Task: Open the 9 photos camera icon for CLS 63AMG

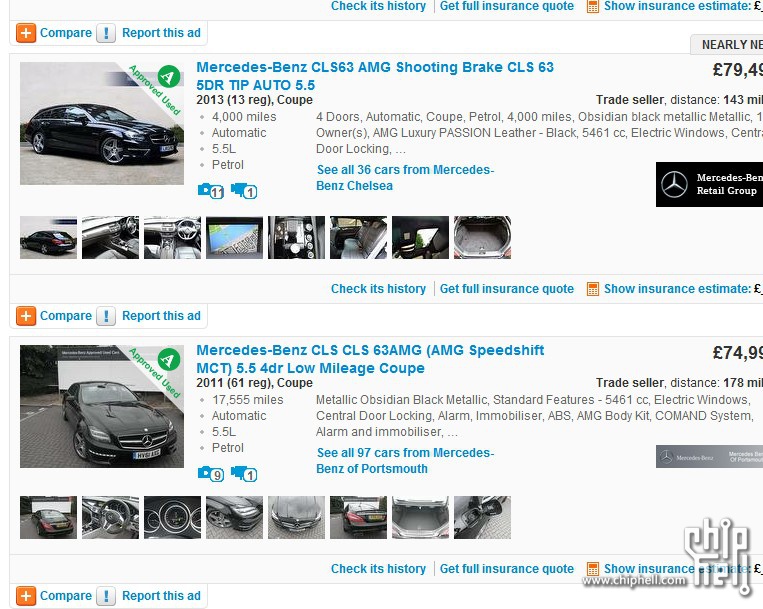Action: point(211,474)
